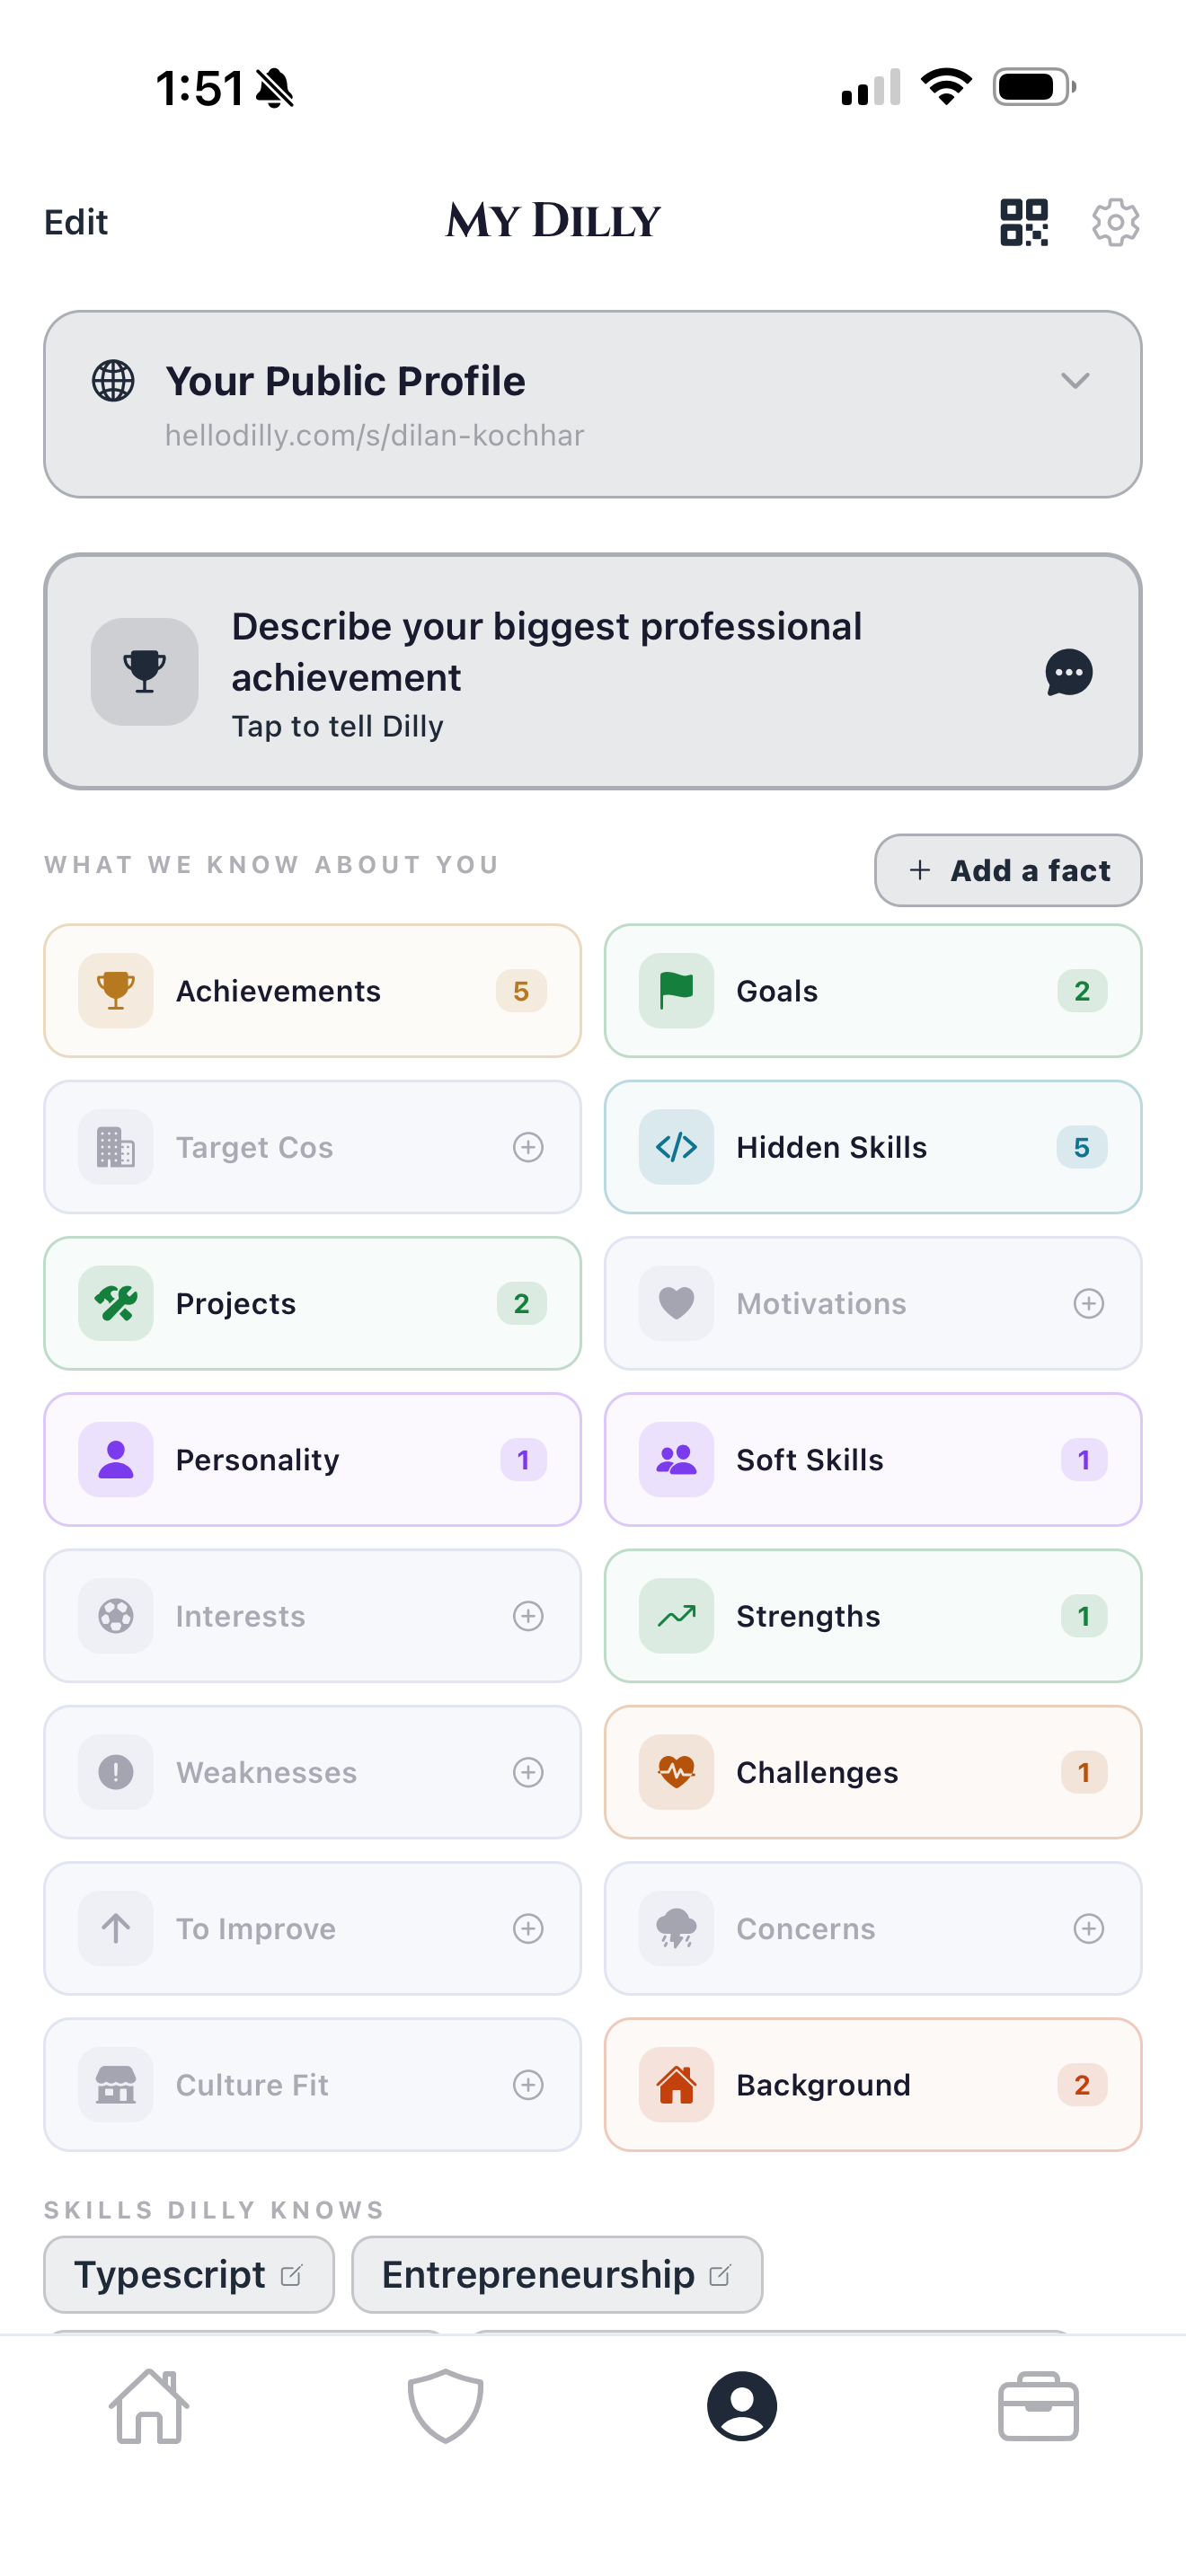Edit the Typescript skill pill
The width and height of the screenshot is (1186, 2576).
(x=291, y=2274)
